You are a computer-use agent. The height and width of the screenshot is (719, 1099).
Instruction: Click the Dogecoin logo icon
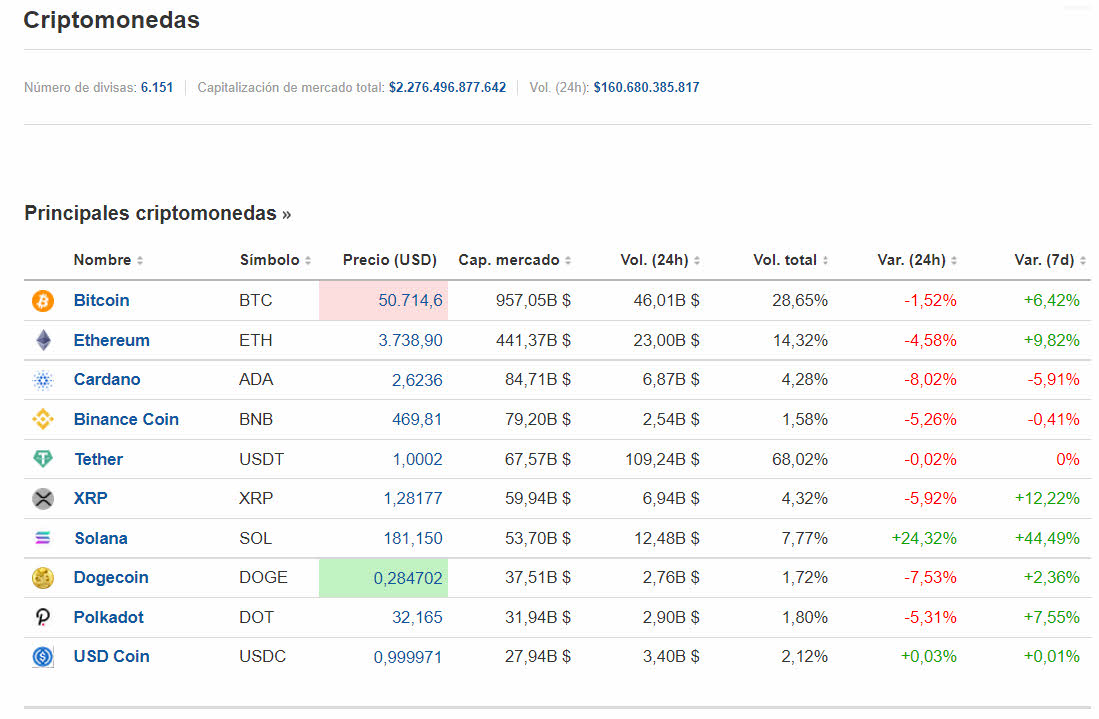click(43, 578)
